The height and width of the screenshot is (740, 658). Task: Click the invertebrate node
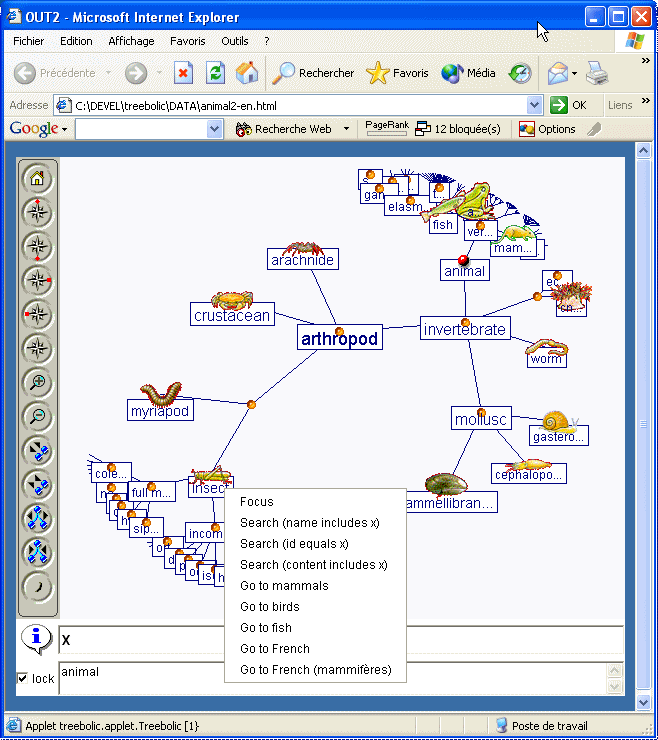pyautogui.click(x=465, y=329)
